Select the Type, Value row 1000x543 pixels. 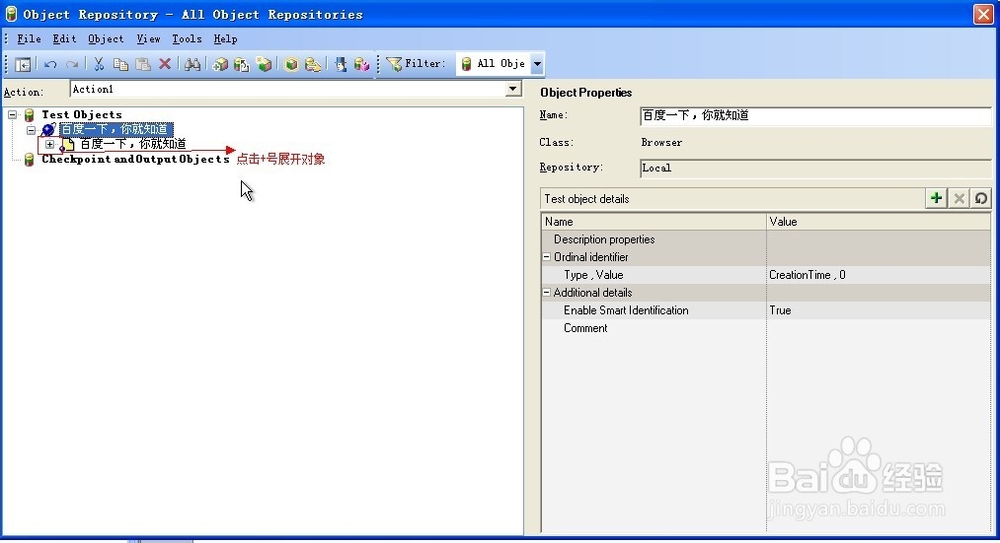click(766, 275)
